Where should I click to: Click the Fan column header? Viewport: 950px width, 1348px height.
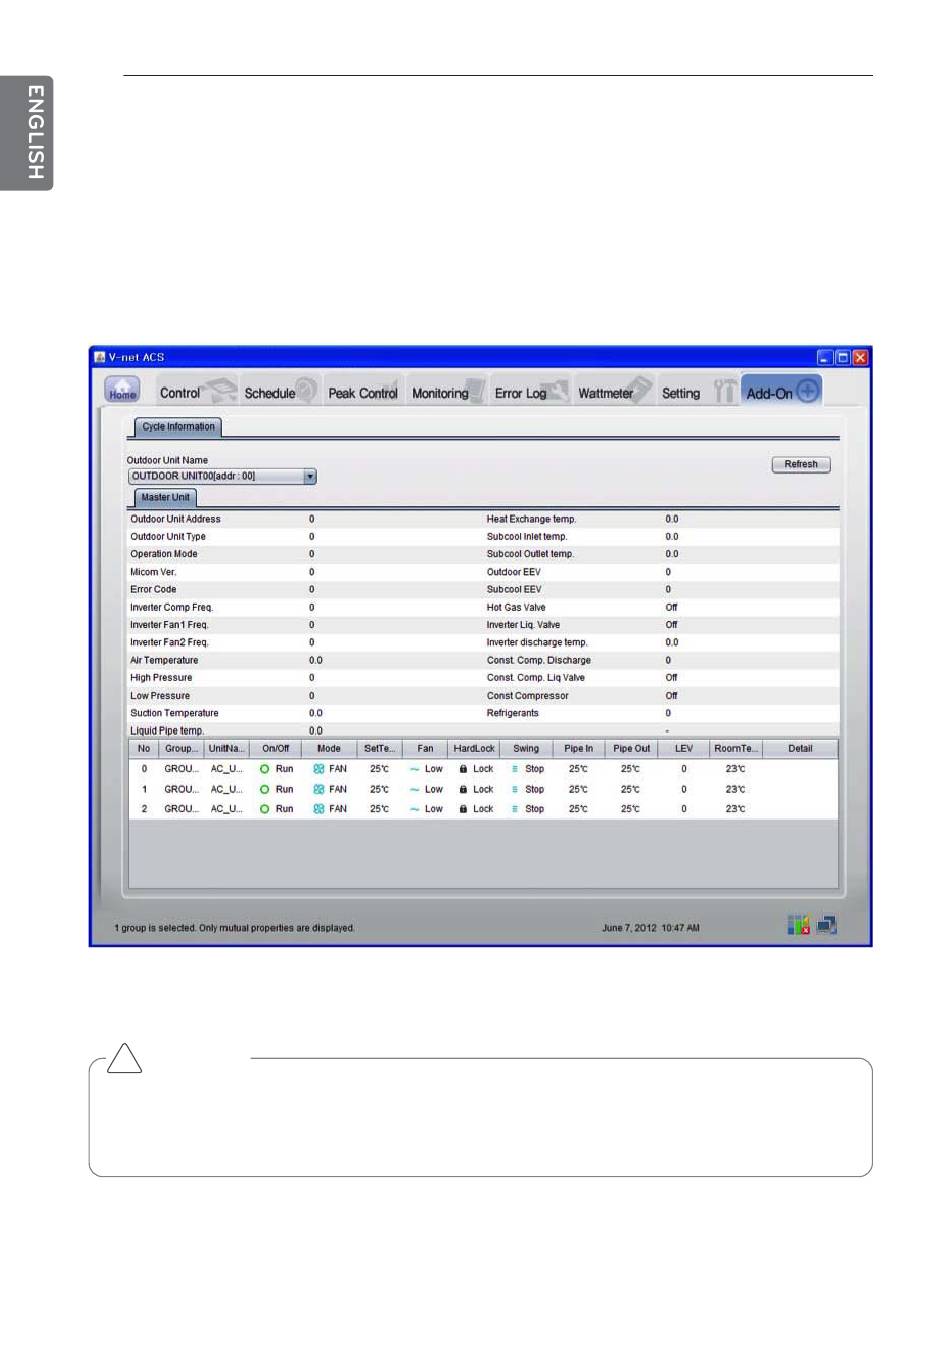click(425, 749)
